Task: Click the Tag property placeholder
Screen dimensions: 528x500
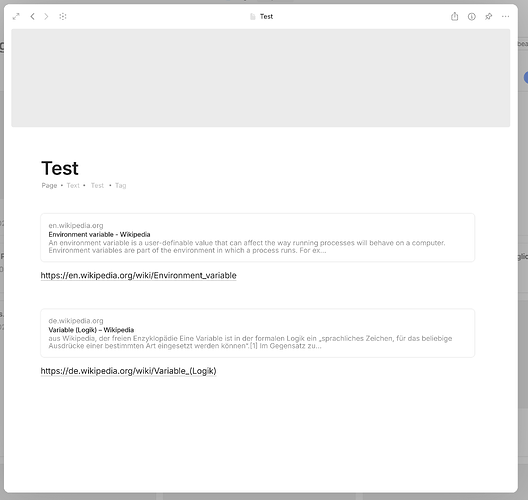Action: (121, 186)
